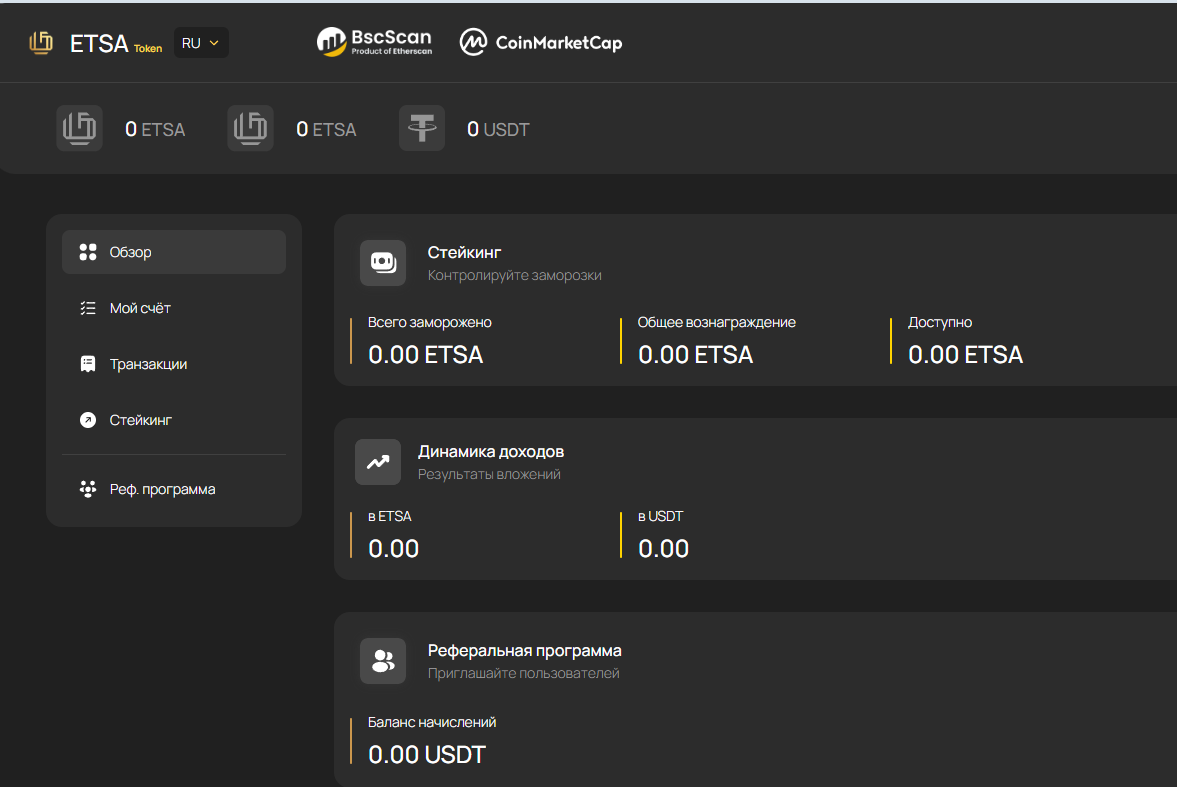Click the Приглашайте пользователей subtitle
The width and height of the screenshot is (1177, 787).
(524, 674)
